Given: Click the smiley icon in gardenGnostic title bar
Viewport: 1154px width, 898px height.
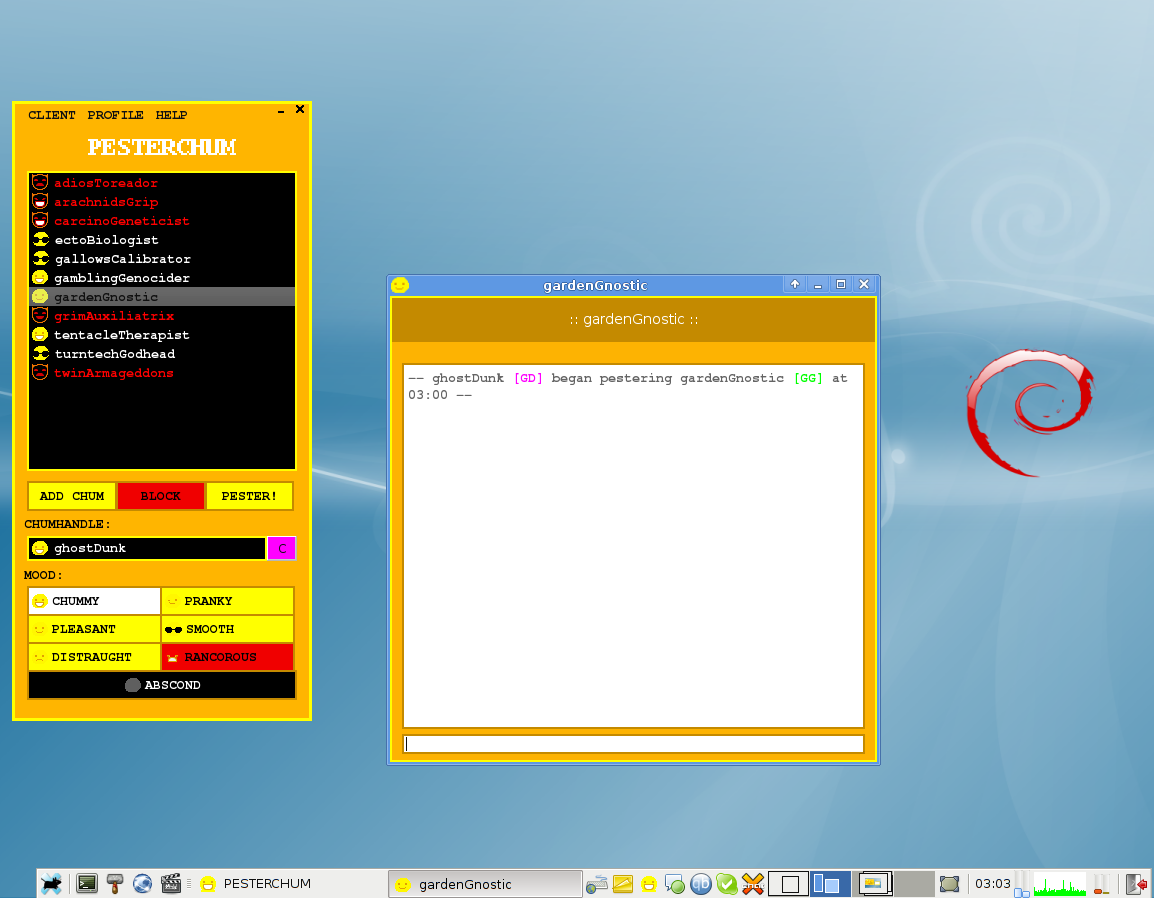Looking at the screenshot, I should coord(400,285).
